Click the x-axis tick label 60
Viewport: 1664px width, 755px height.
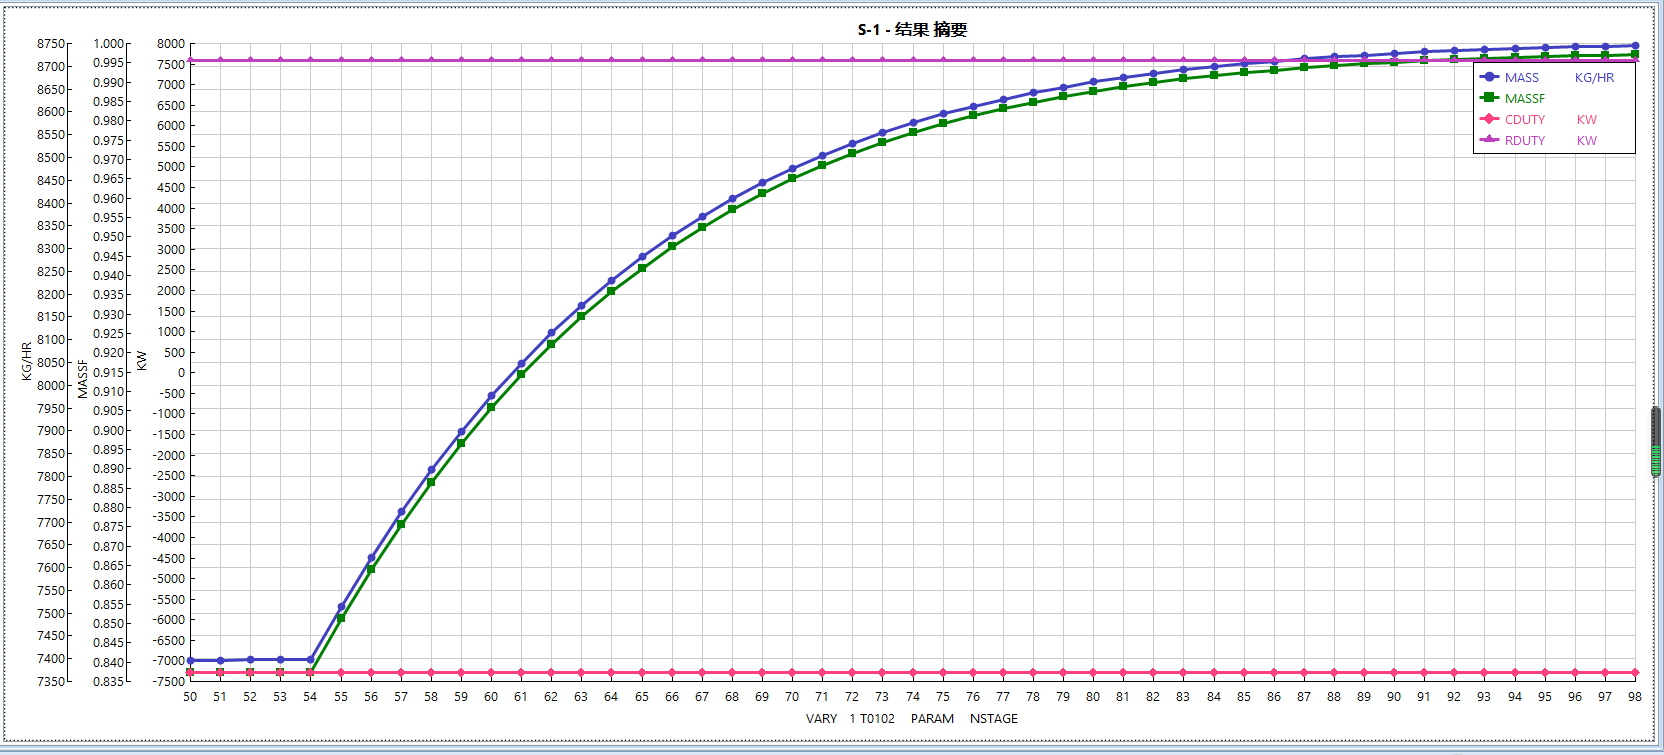pyautogui.click(x=491, y=696)
